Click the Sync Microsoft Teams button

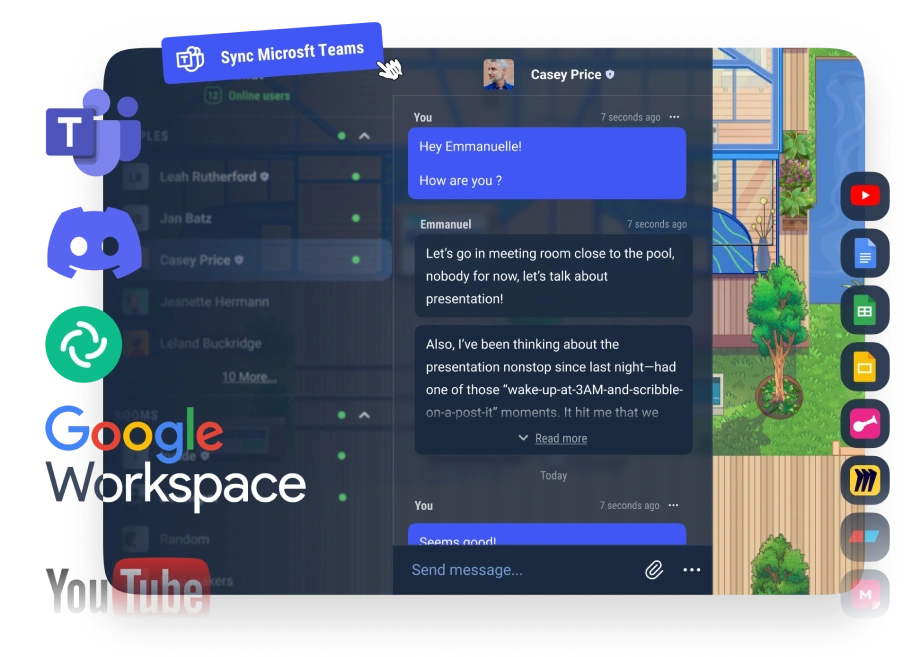pyautogui.click(x=272, y=53)
